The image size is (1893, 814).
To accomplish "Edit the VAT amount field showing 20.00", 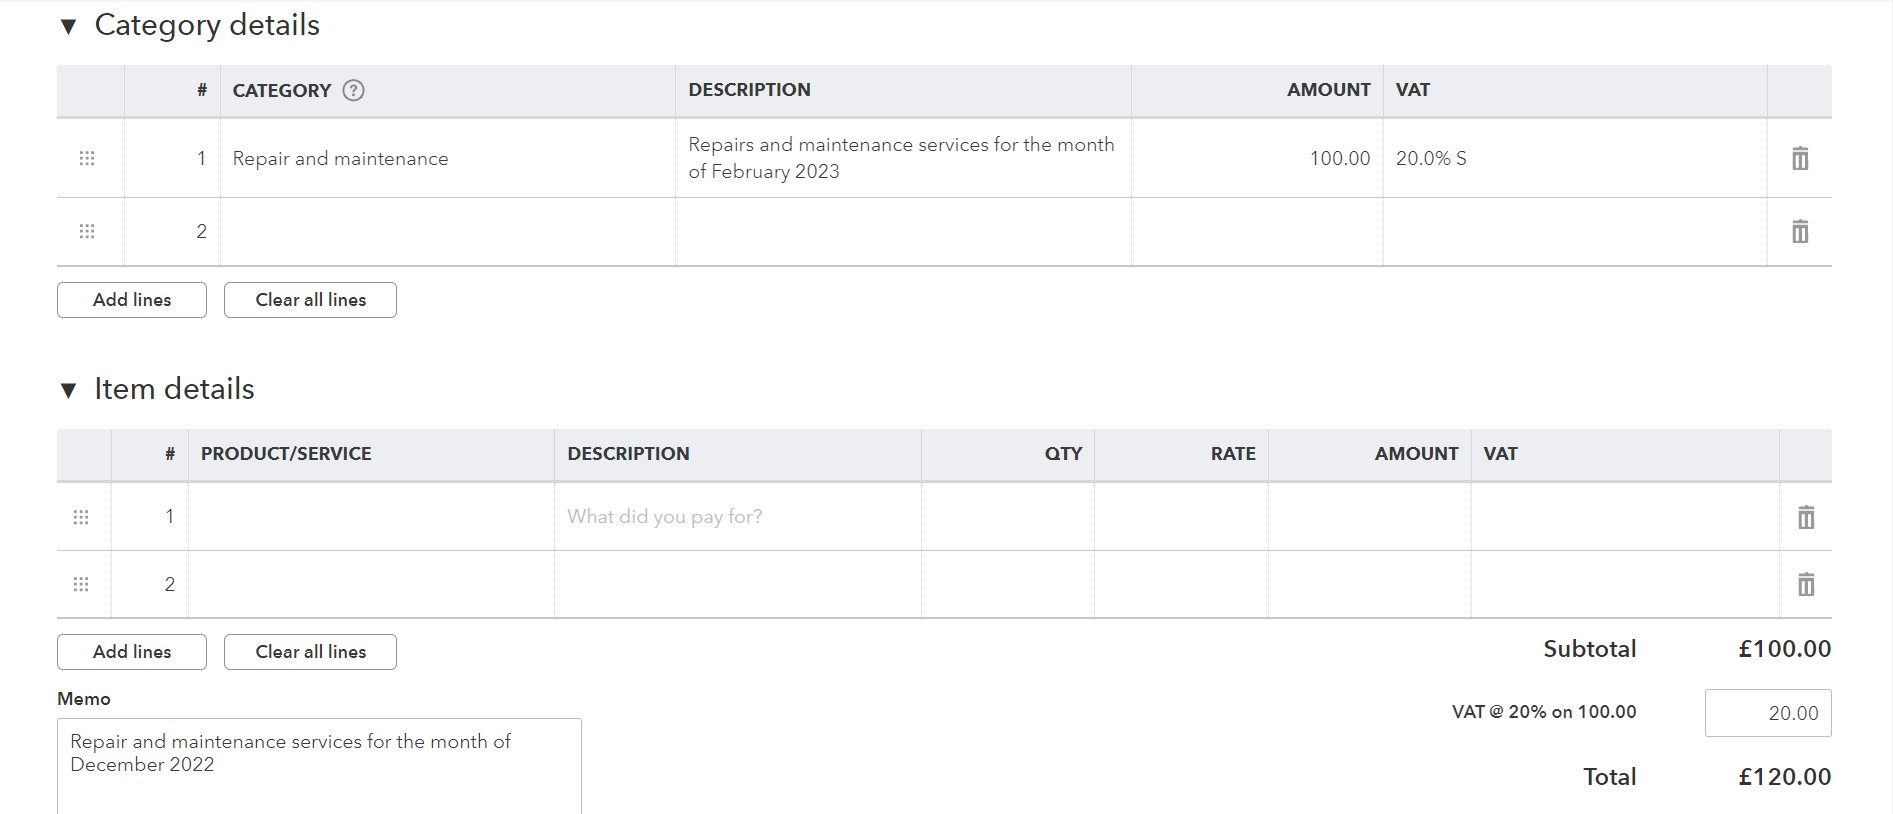I will click(x=1767, y=713).
